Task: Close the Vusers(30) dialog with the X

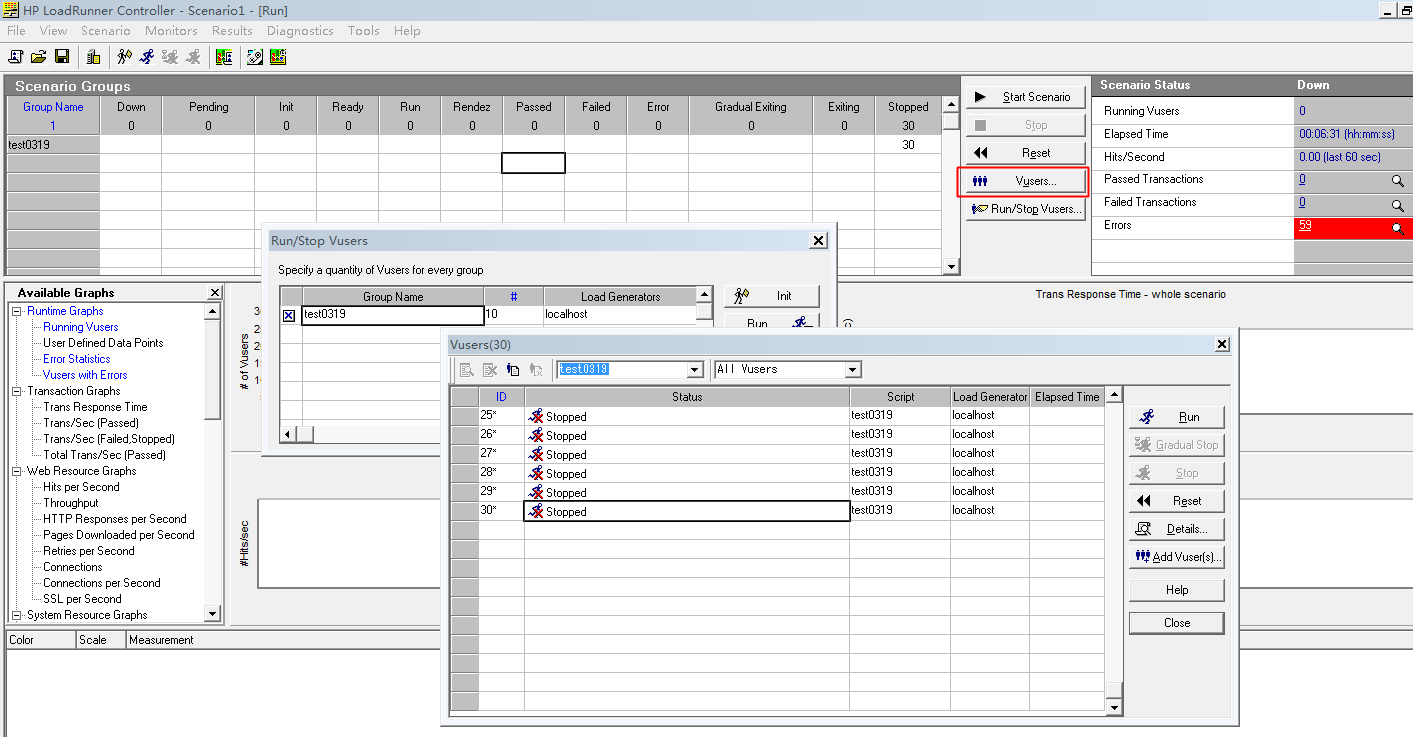Action: 1222,344
